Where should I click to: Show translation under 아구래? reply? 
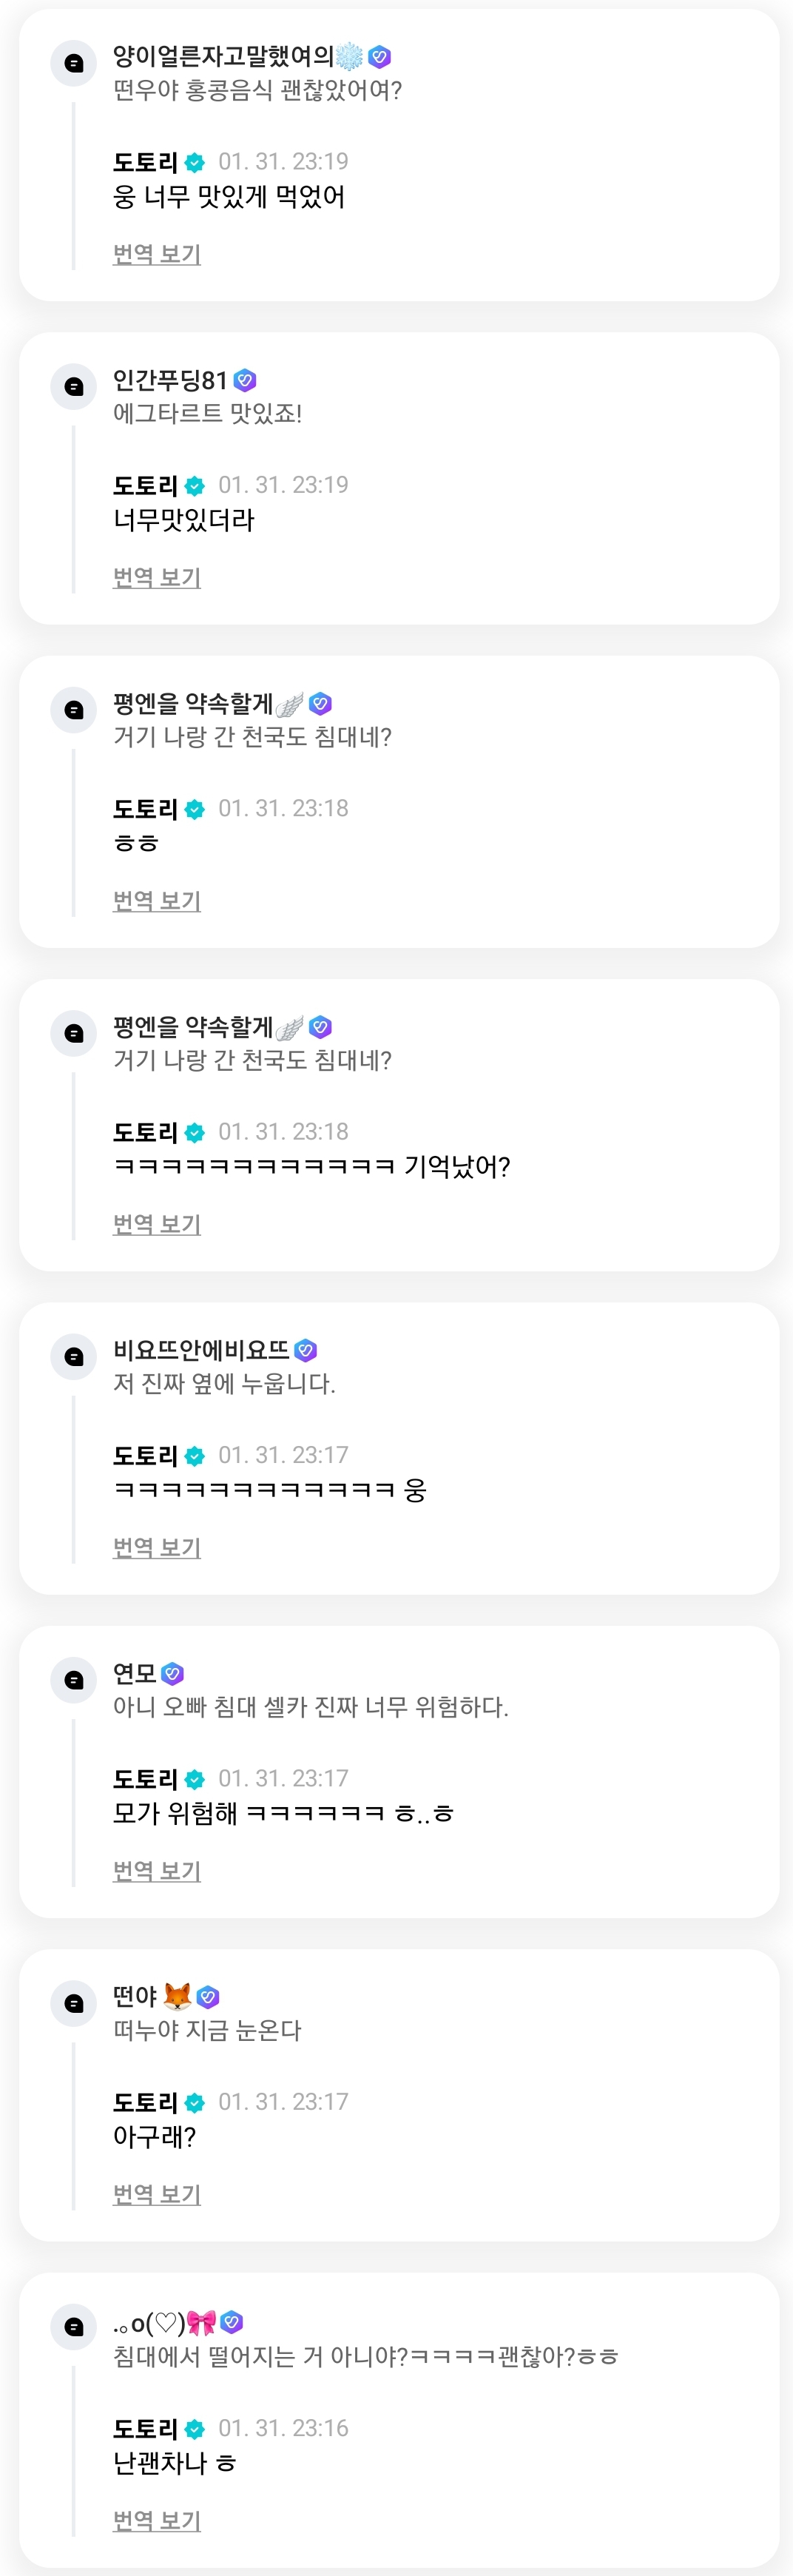[157, 2194]
